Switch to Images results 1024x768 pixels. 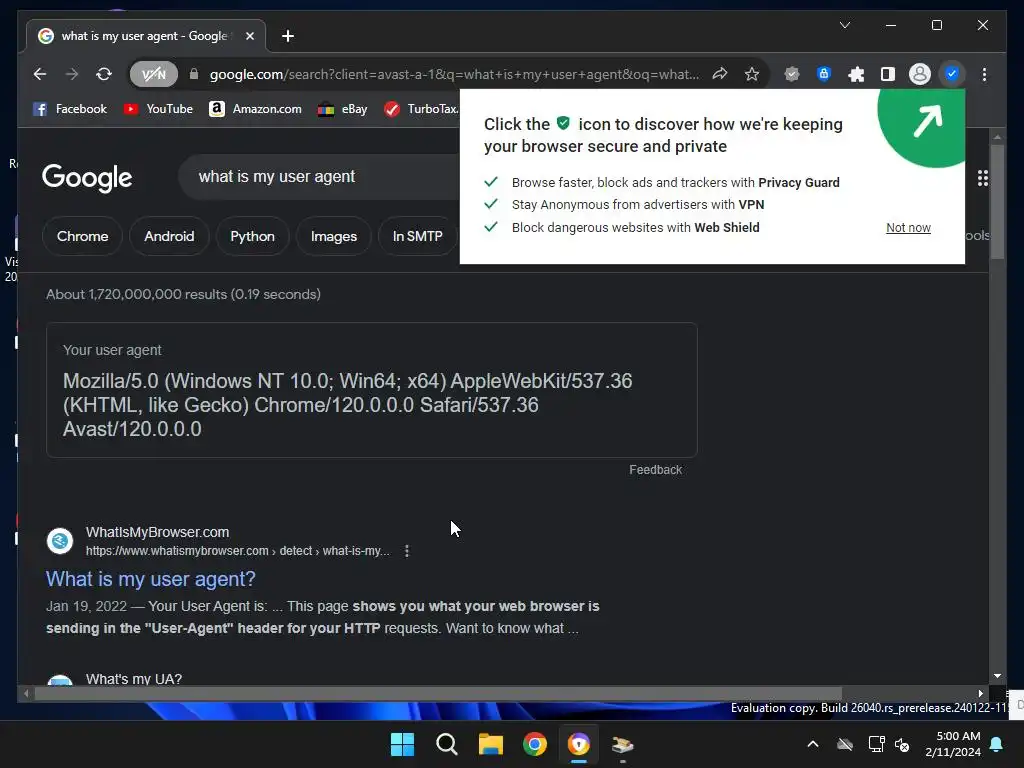(334, 236)
